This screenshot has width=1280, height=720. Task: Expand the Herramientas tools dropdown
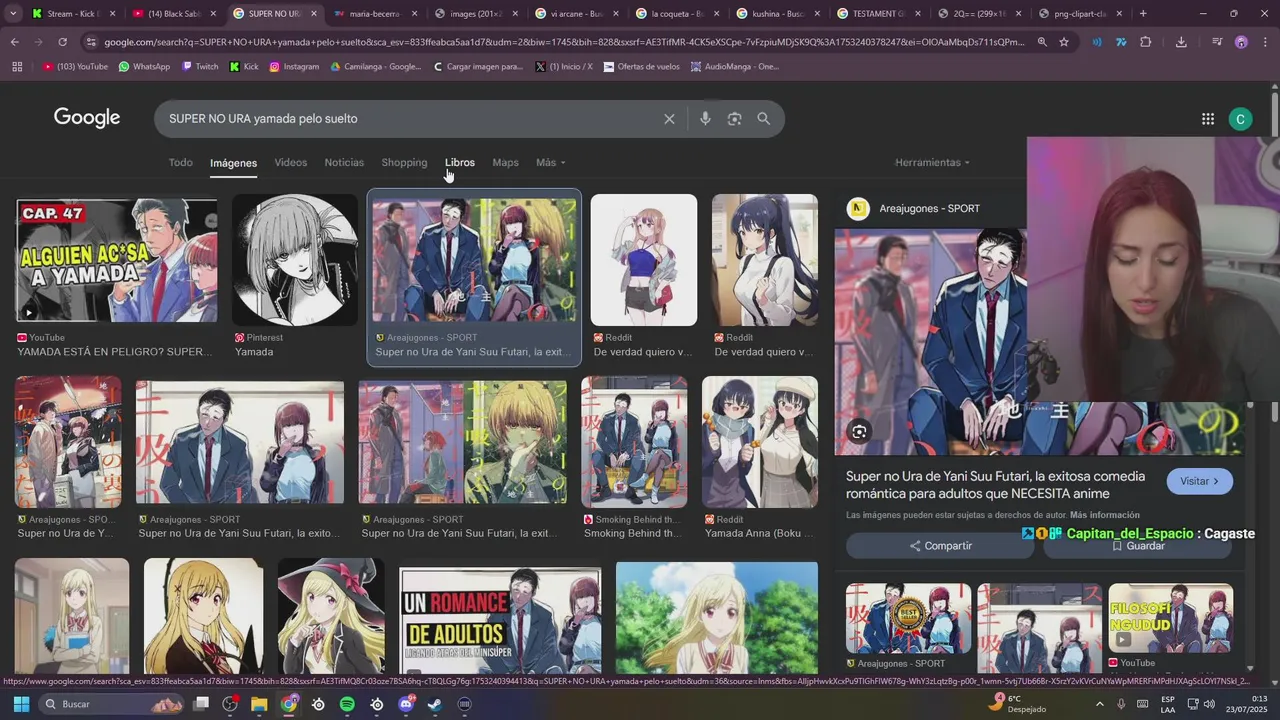932,163
